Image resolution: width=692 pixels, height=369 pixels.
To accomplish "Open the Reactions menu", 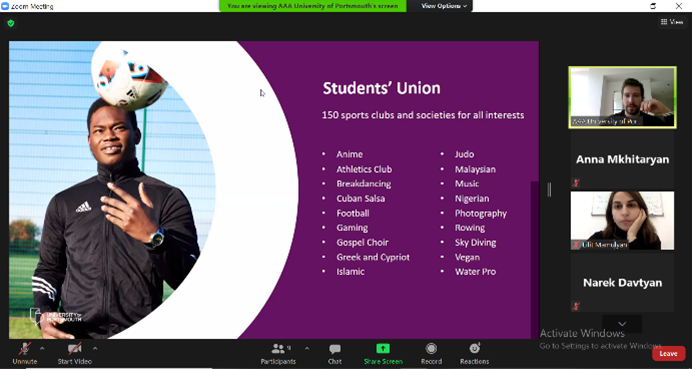I will (x=474, y=353).
